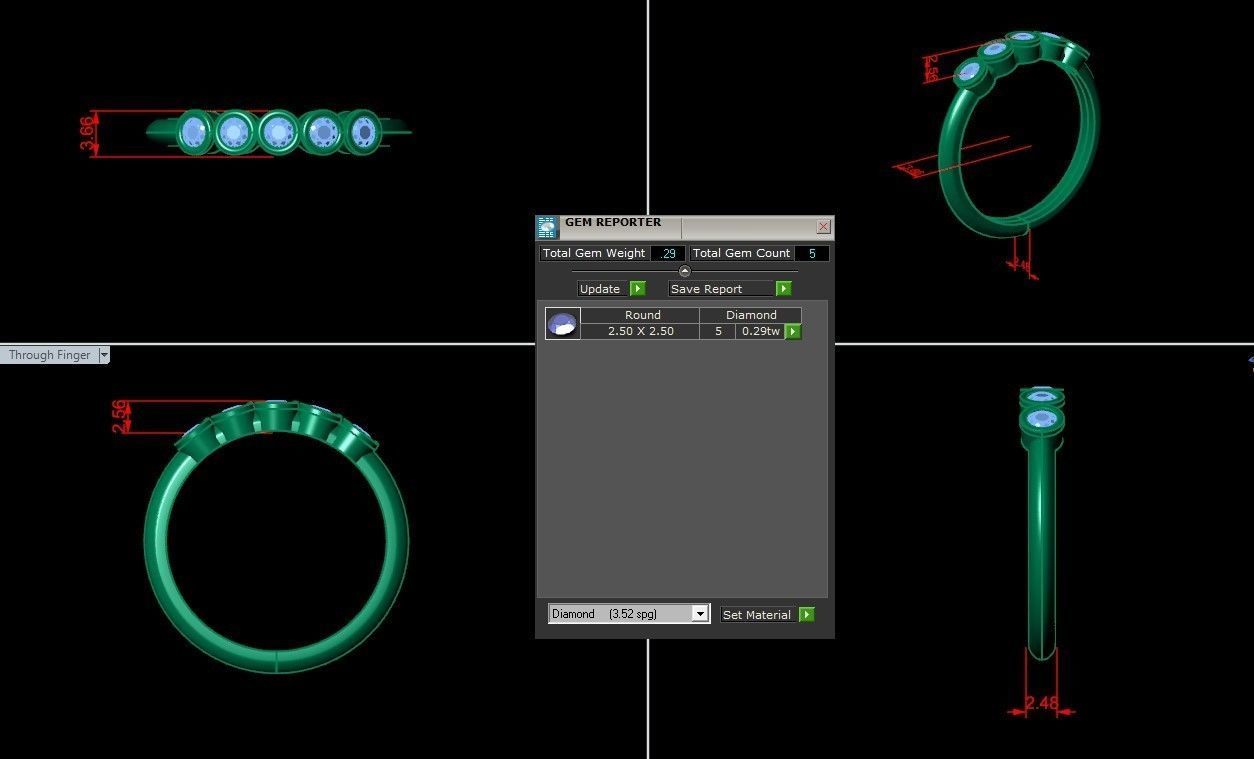Click the Through Finger viewport label
This screenshot has width=1254, height=759.
(x=49, y=355)
